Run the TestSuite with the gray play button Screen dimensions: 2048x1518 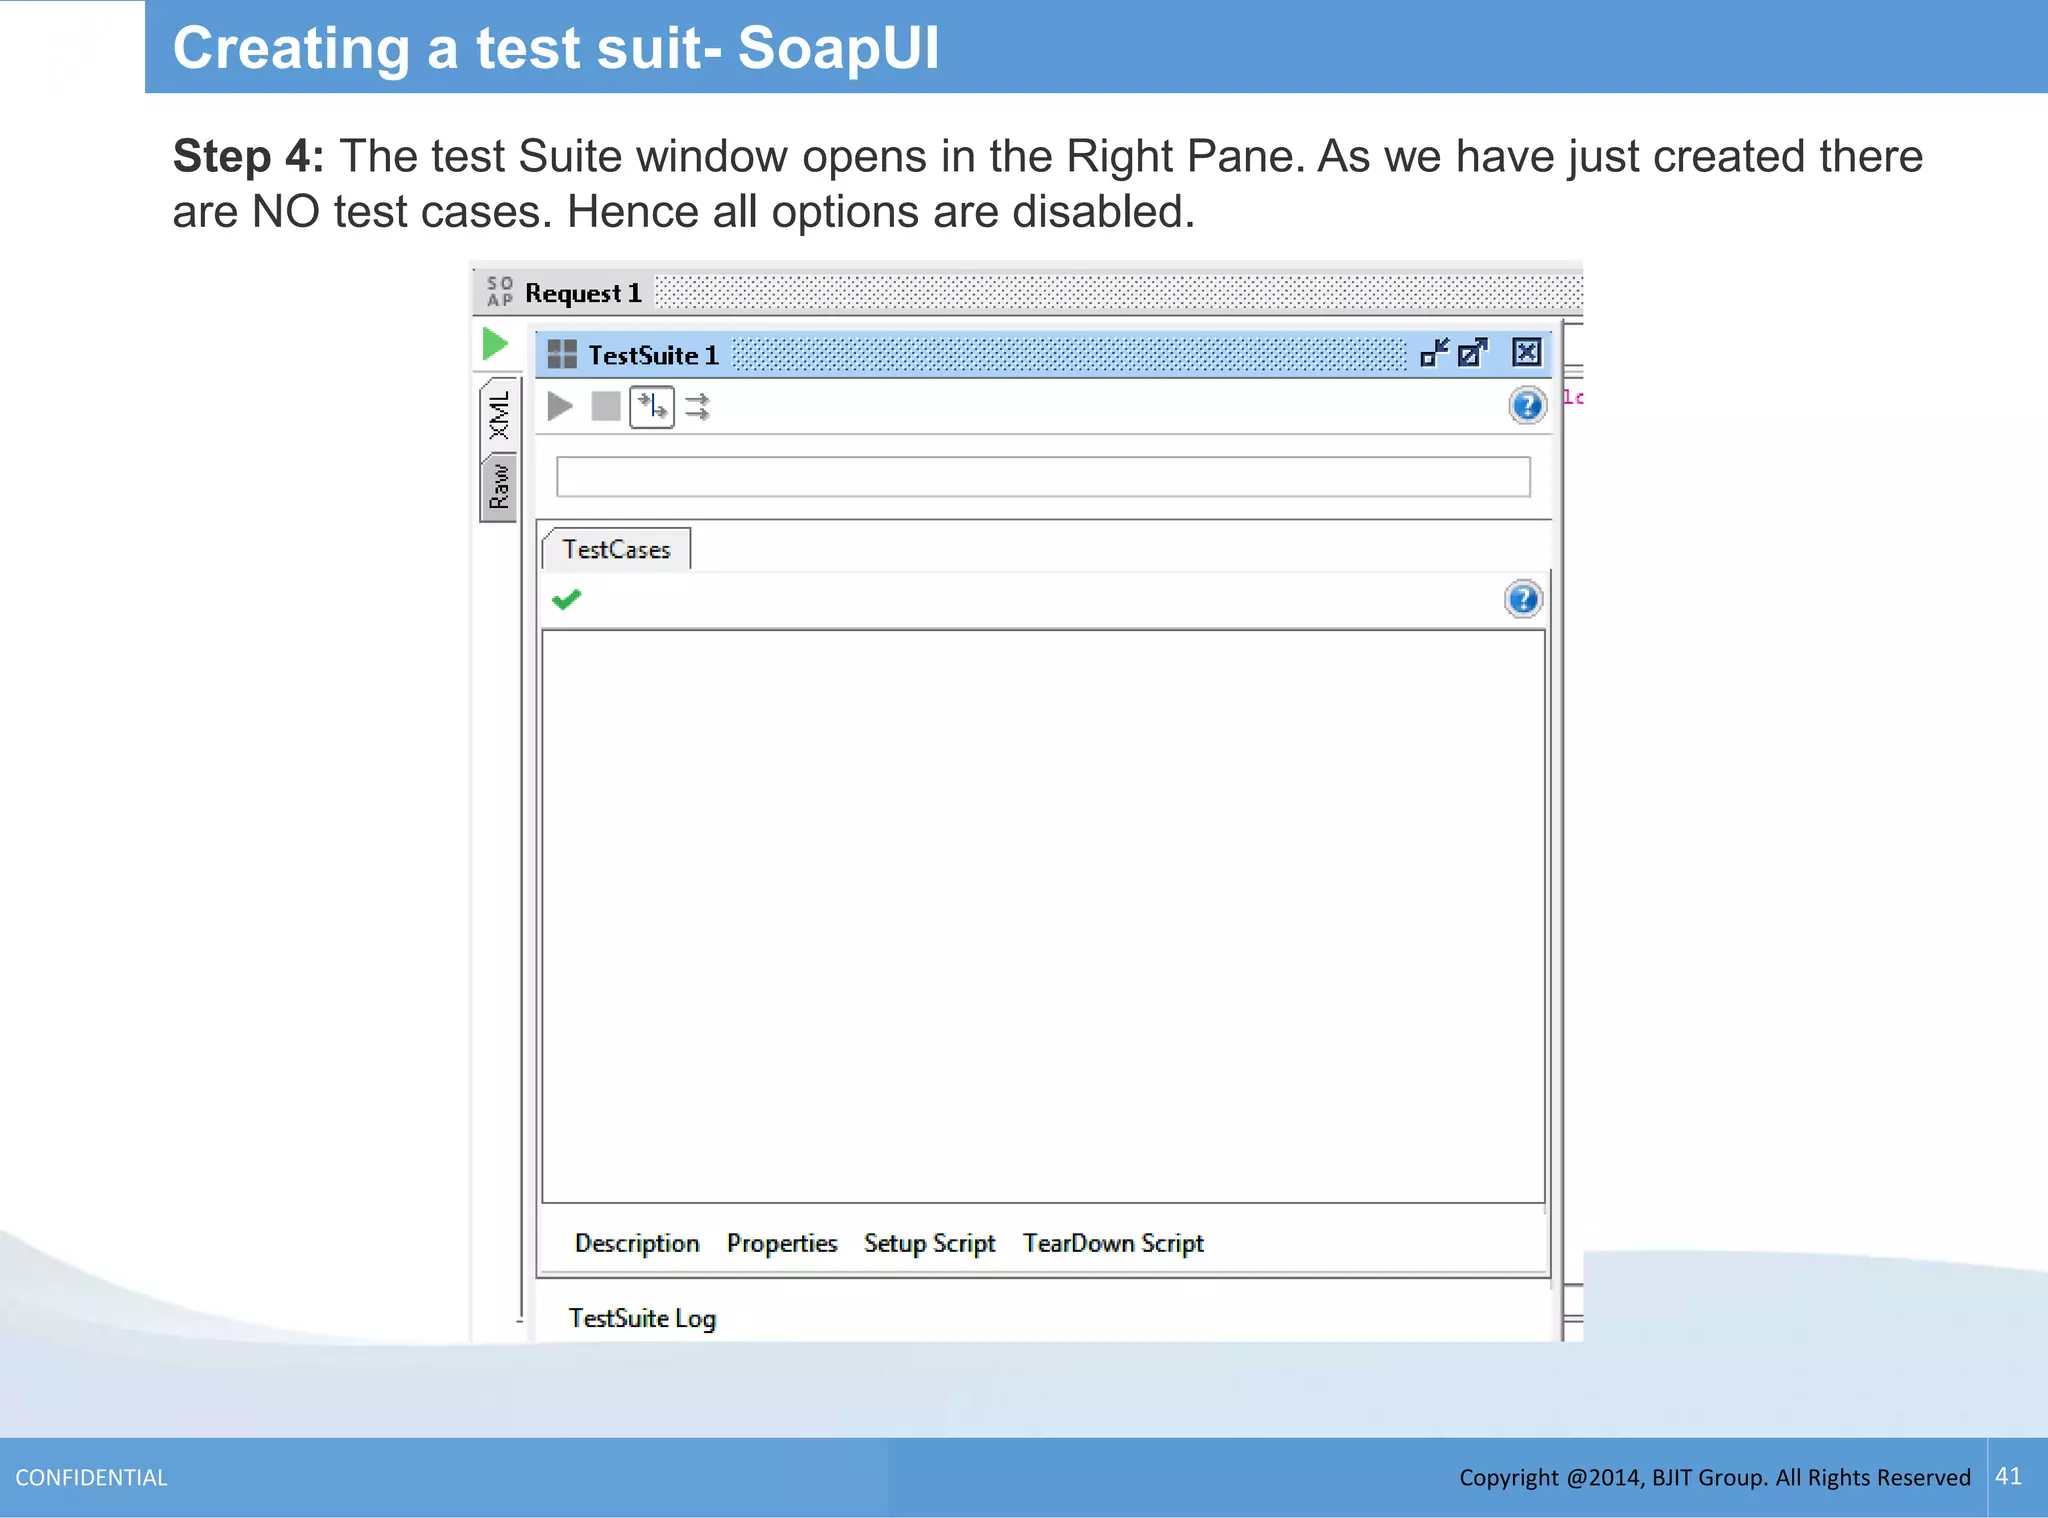point(560,407)
